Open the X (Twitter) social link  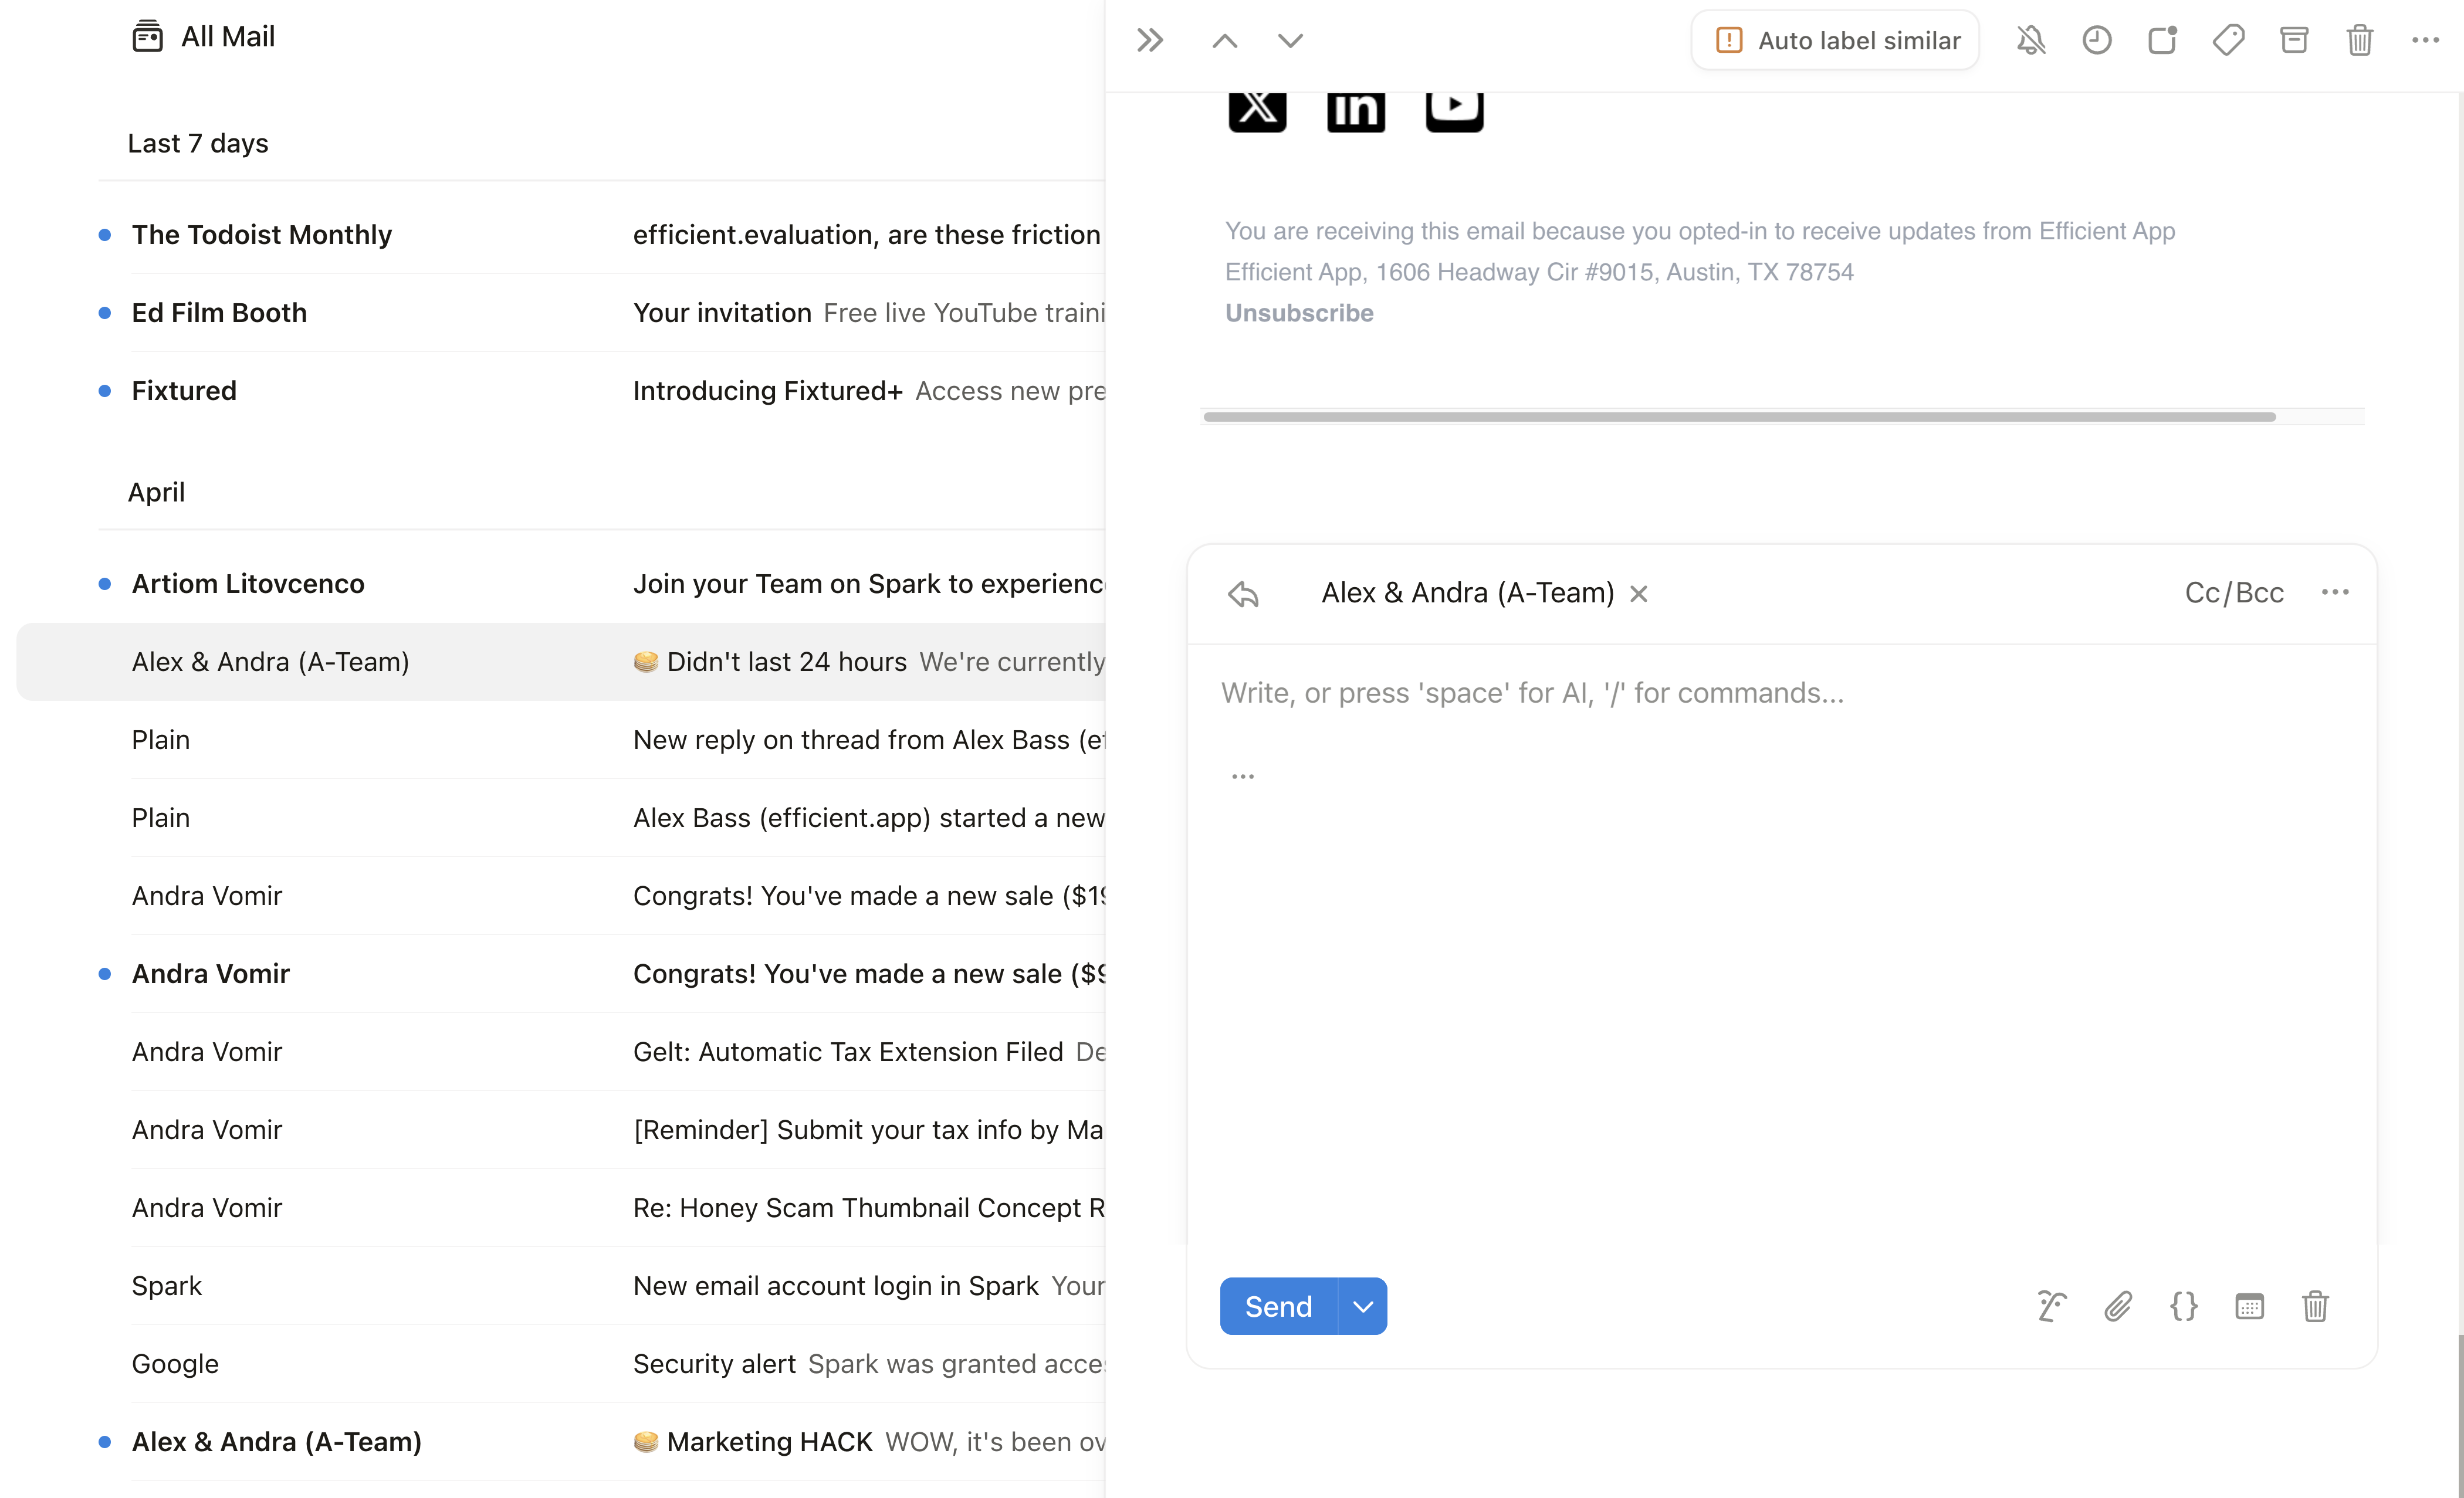point(1257,112)
